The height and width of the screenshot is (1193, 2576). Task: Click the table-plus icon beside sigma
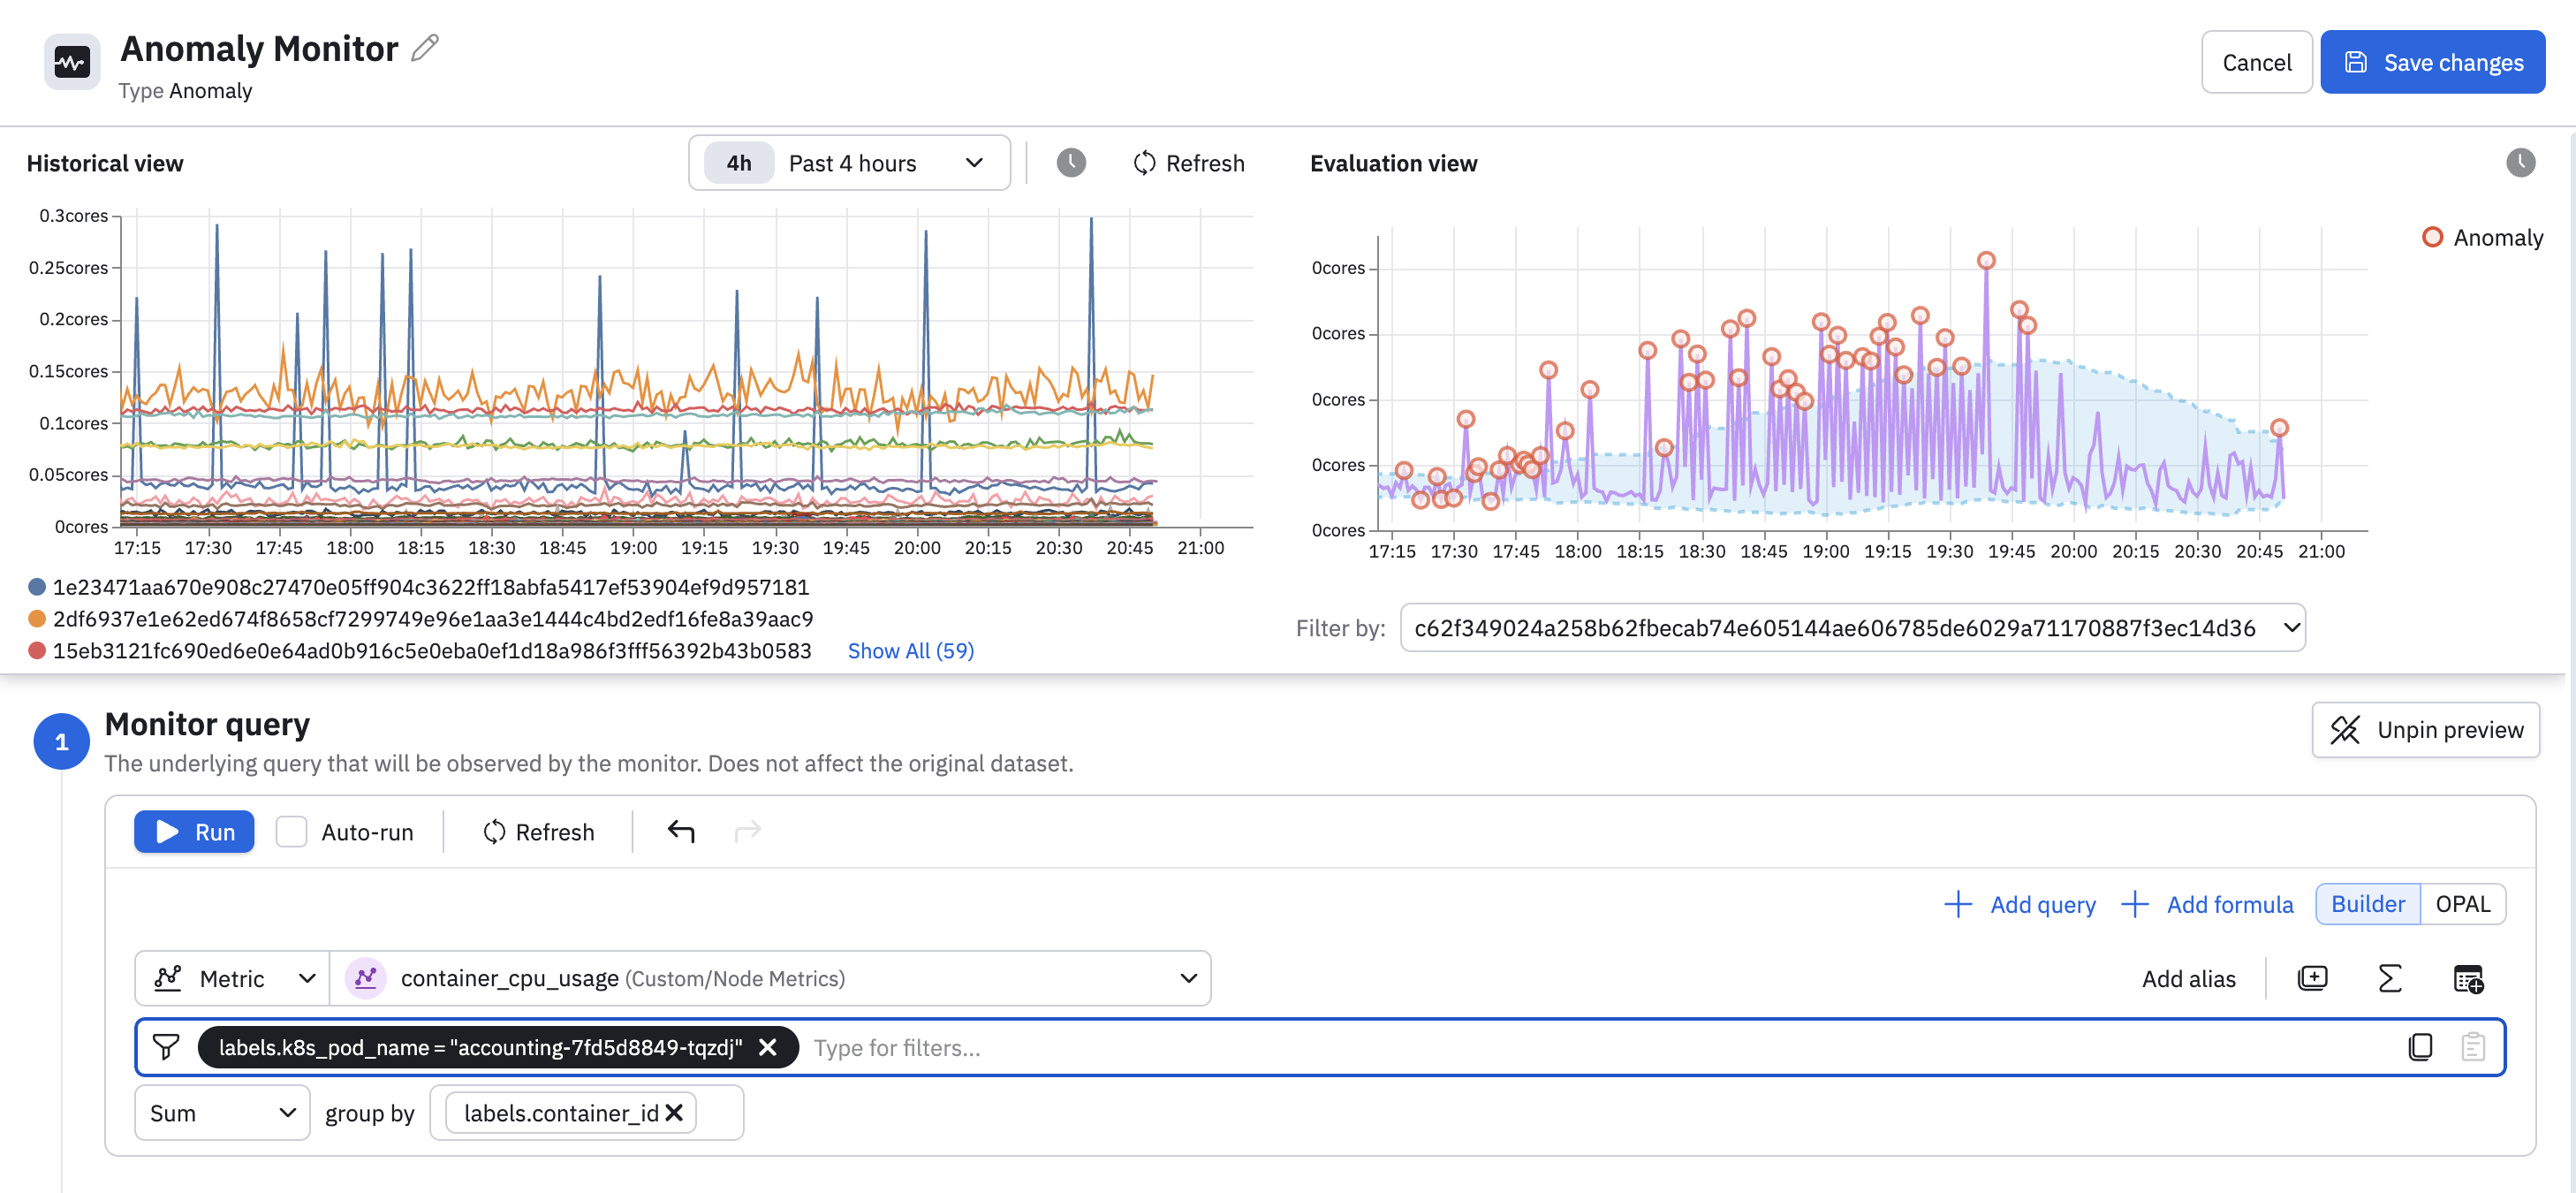pyautogui.click(x=2467, y=978)
